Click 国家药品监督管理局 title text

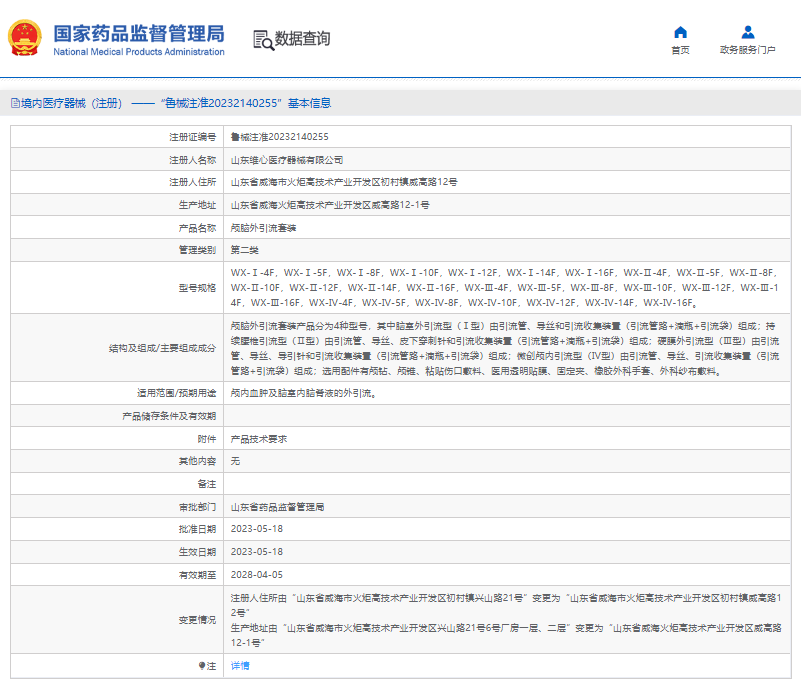point(139,34)
